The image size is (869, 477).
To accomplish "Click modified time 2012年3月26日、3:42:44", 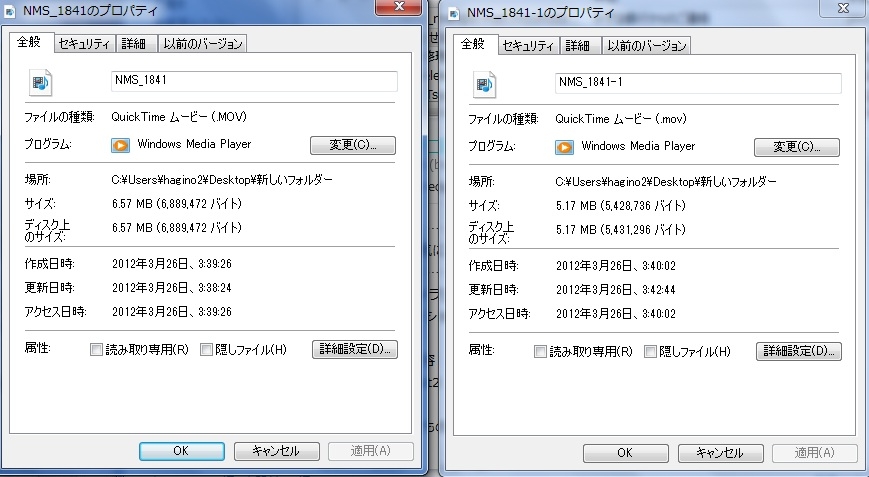I will coord(616,290).
